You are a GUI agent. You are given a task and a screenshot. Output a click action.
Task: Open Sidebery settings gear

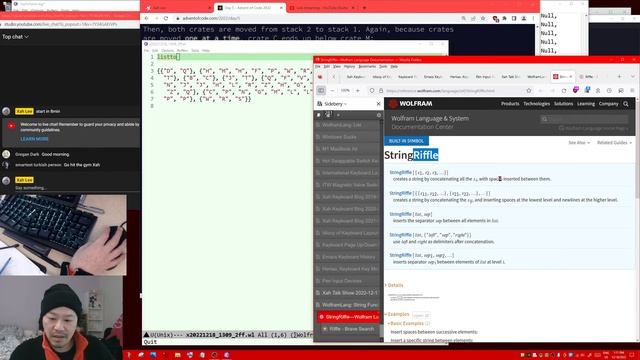(379, 115)
